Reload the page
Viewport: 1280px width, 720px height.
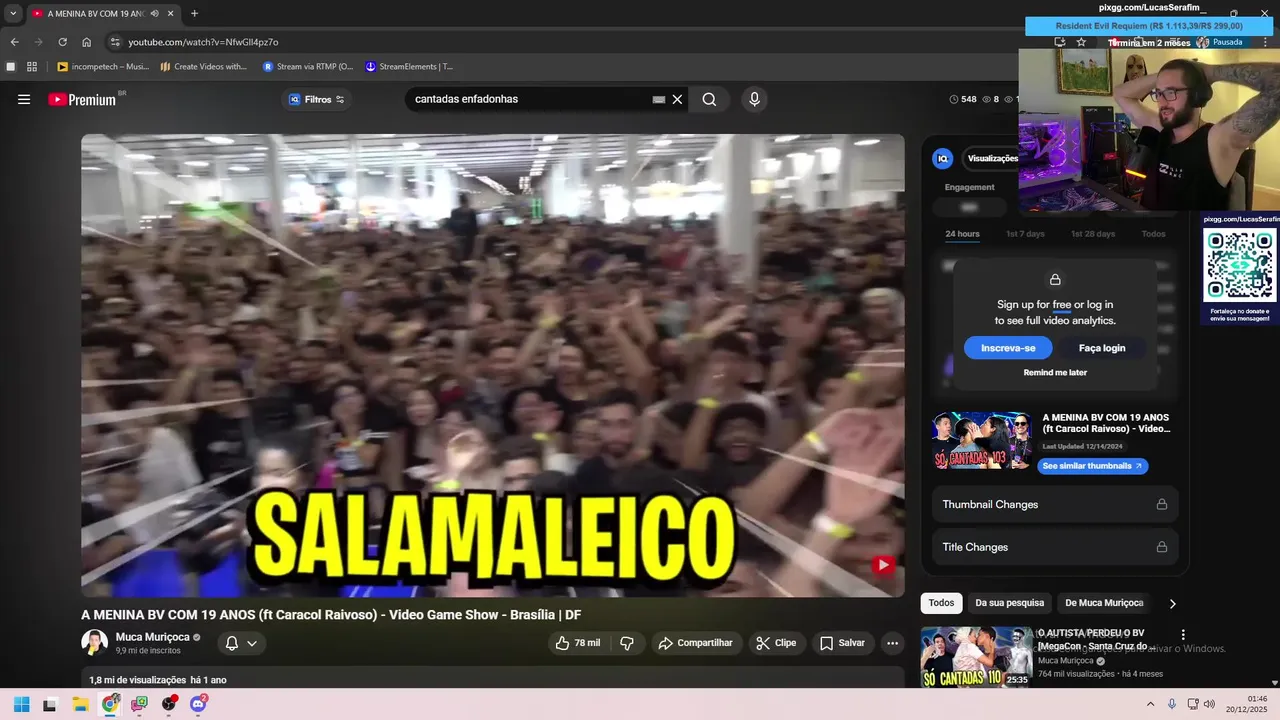pos(62,42)
